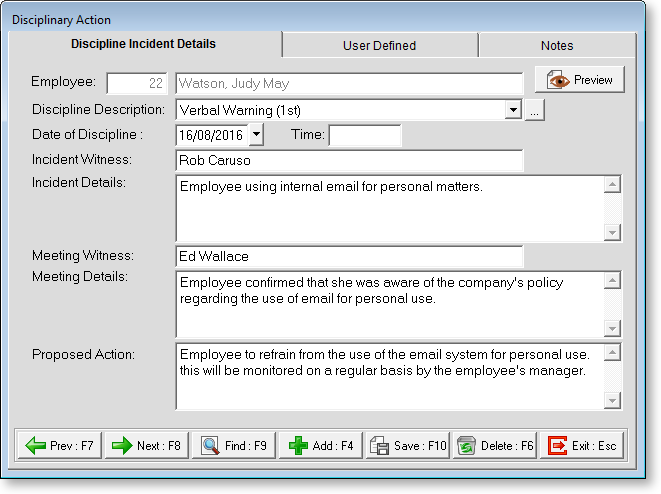Open the Notes tab
This screenshot has width=661, height=494.
557,45
